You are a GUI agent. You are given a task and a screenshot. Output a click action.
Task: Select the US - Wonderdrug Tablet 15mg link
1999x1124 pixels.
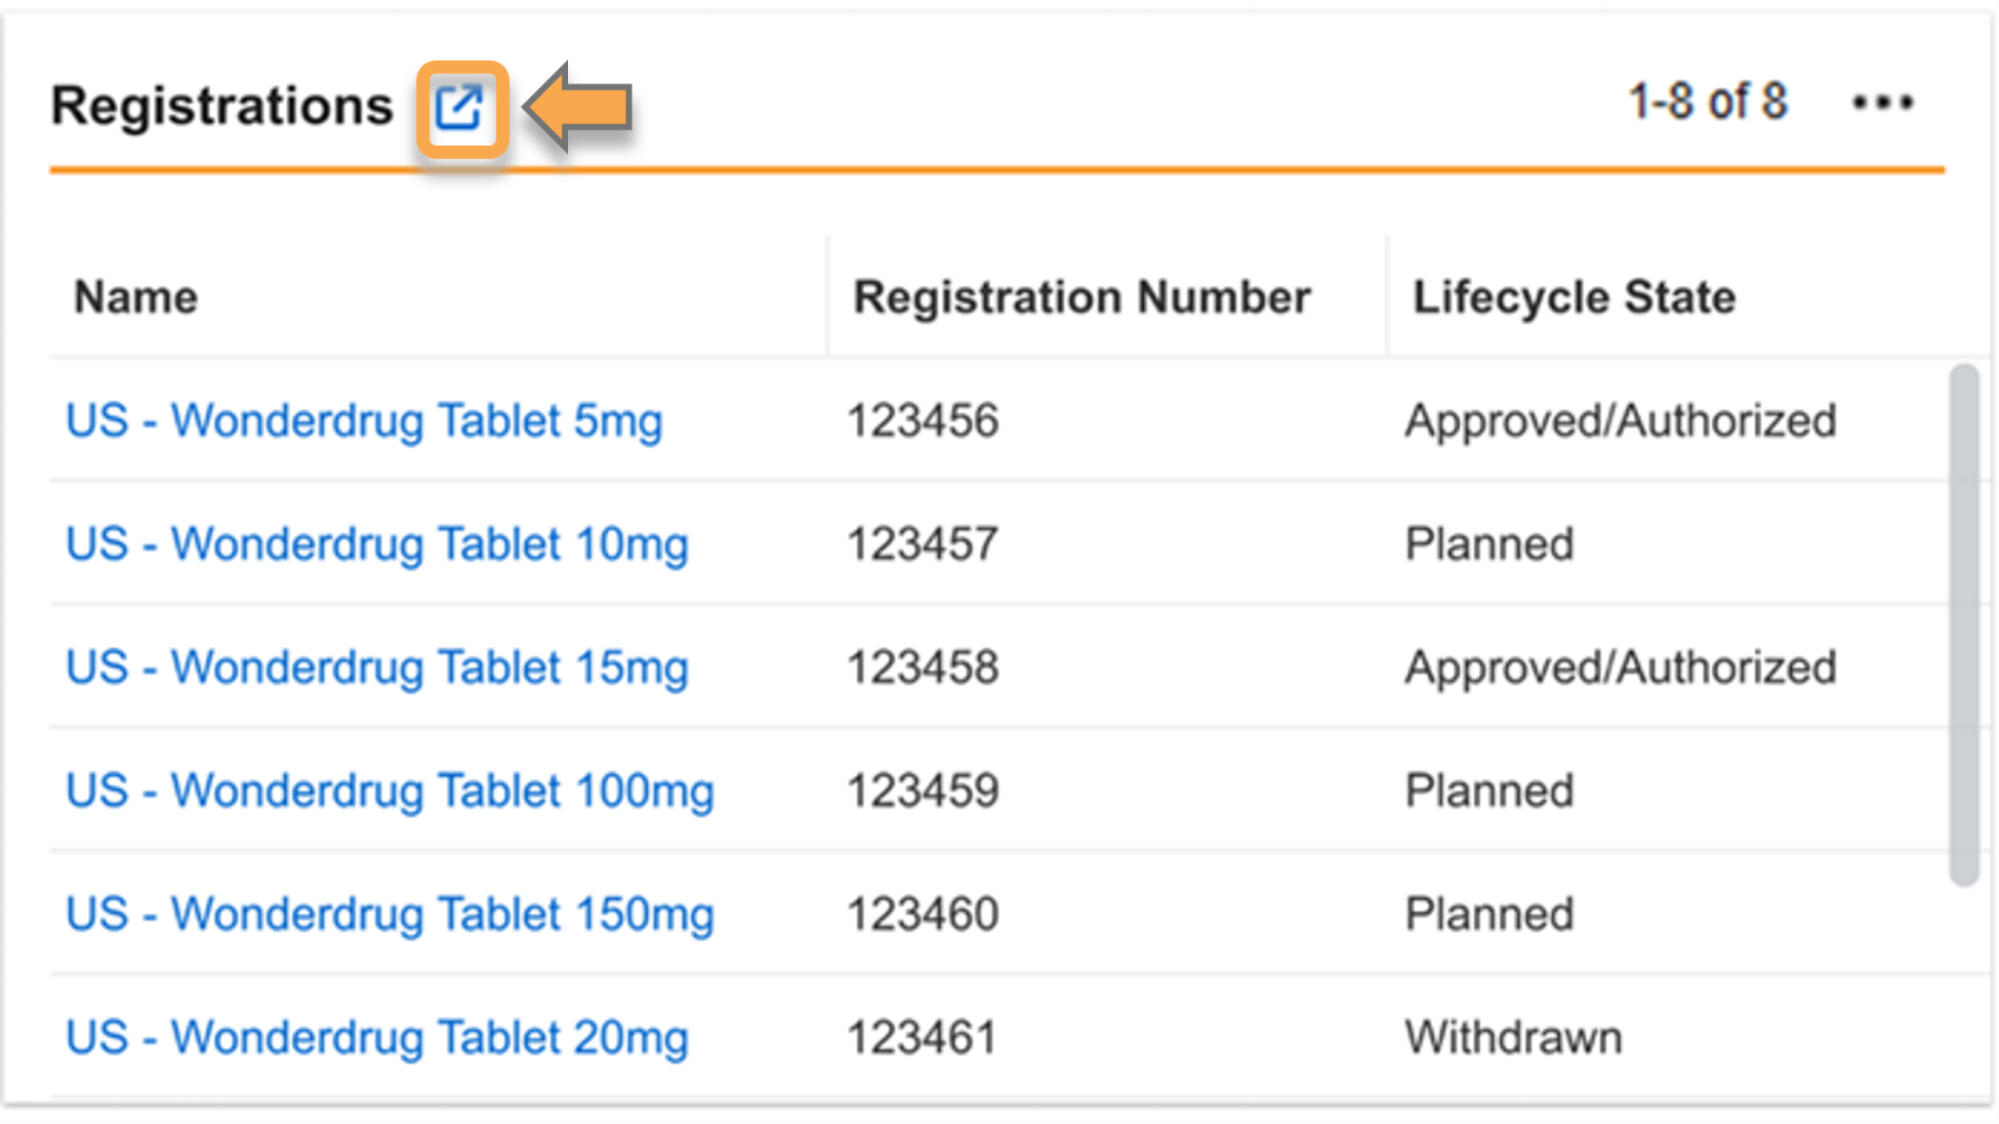pos(377,668)
